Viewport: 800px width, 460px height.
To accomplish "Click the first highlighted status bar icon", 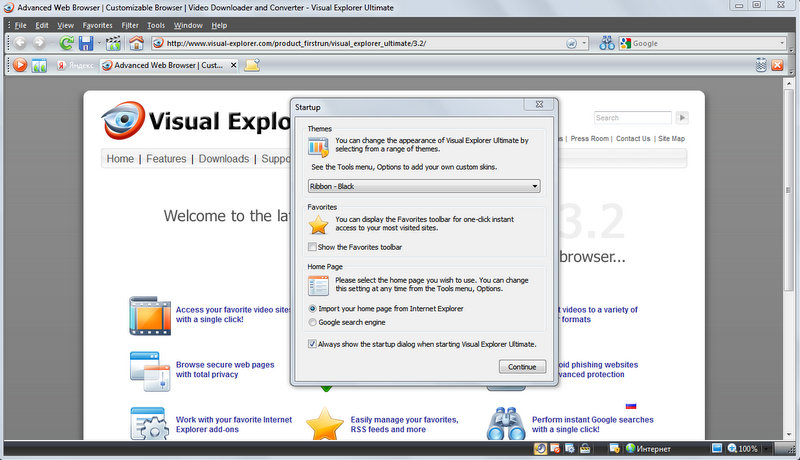I will 540,448.
